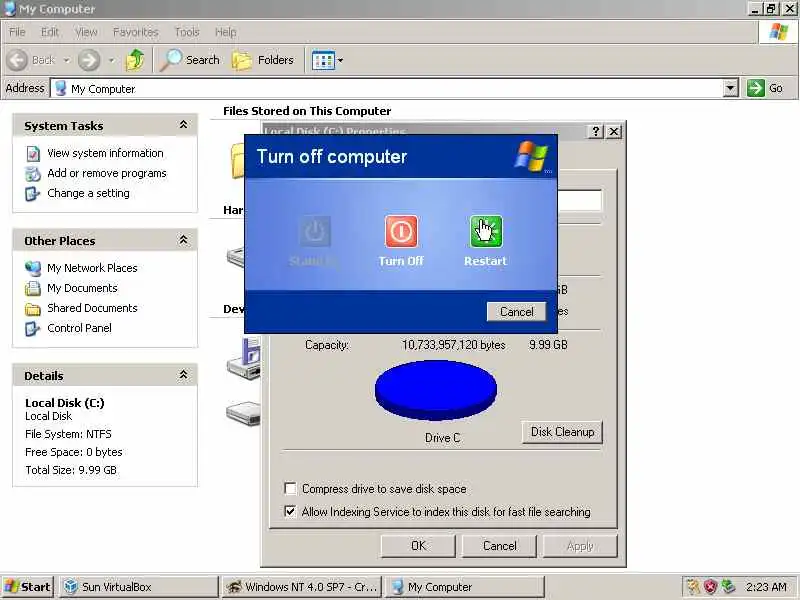
Task: Uncheck Allow Indexing Service checkbox
Action: [290, 511]
